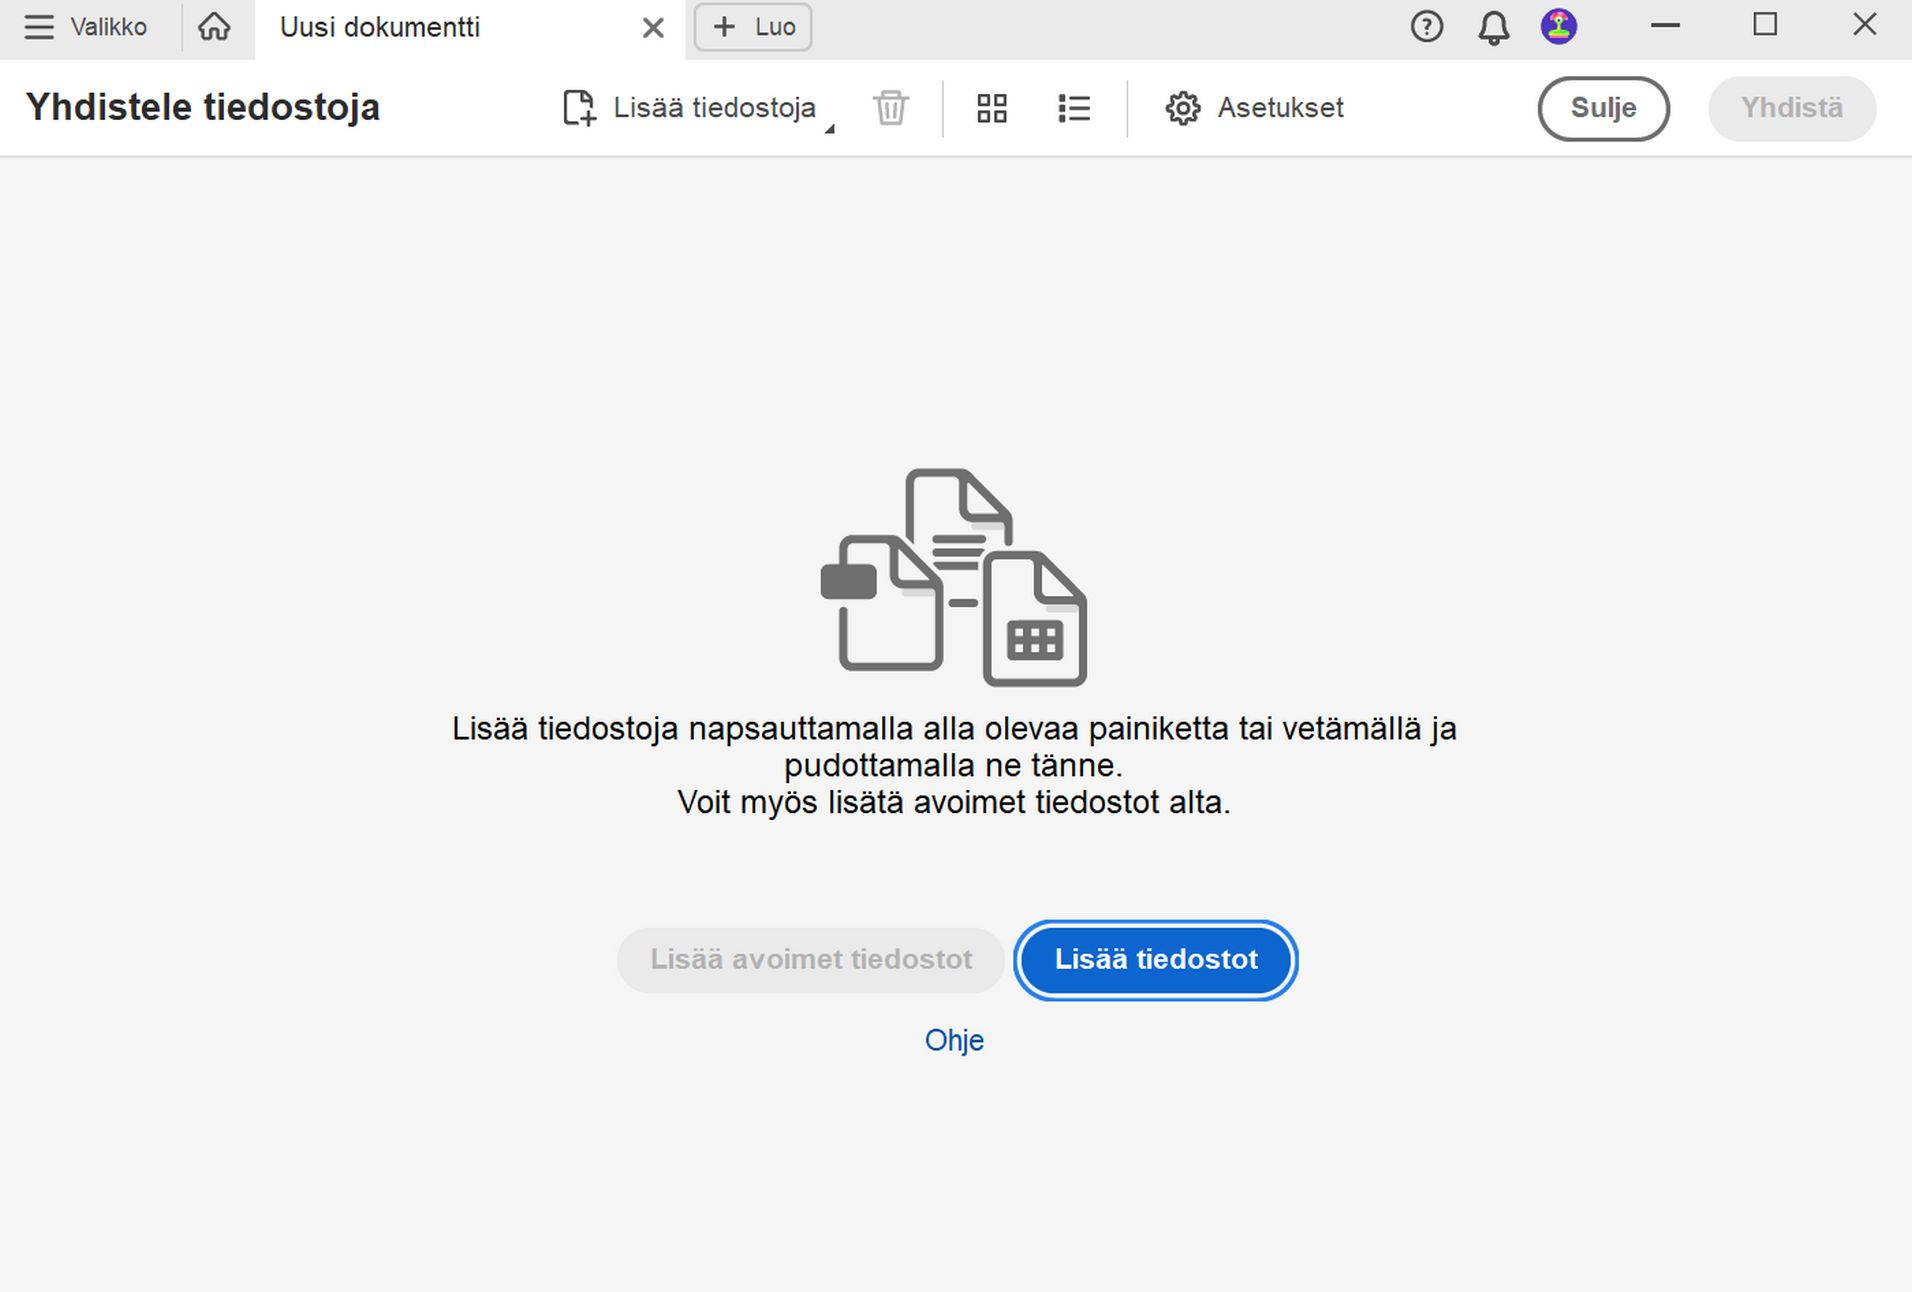
Task: Open the Ohje help link
Action: point(954,1040)
